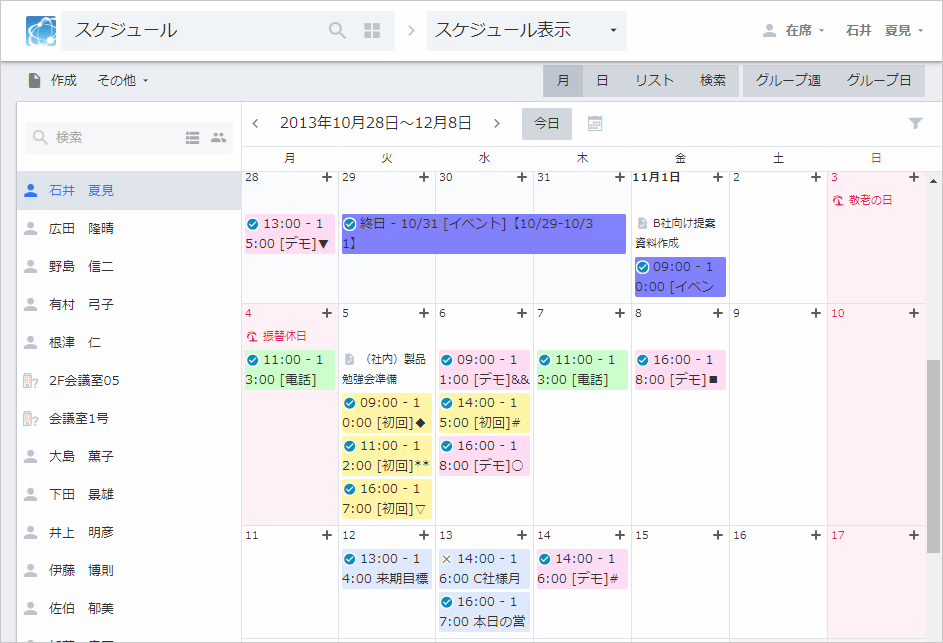Toggle check on 16:00 デモ event Nov 8
This screenshot has width=943, height=643.
[x=645, y=360]
